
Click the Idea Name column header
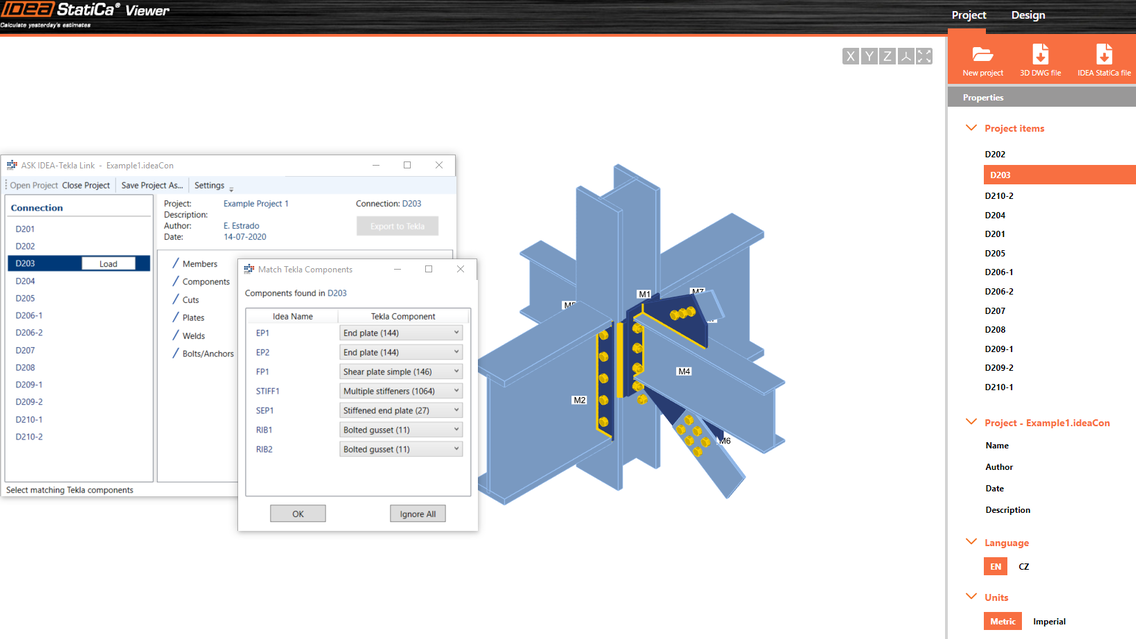(293, 317)
